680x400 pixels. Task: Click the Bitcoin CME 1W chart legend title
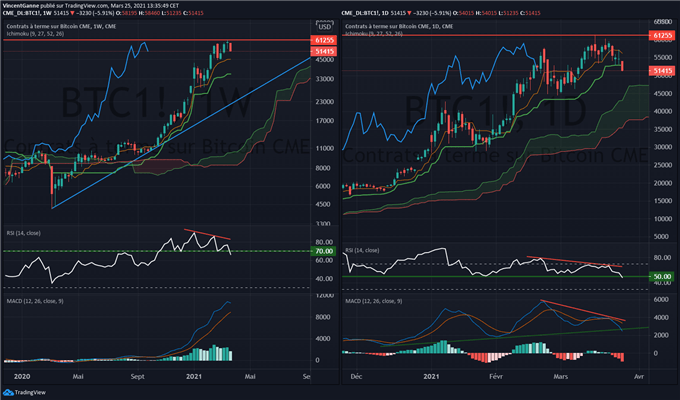point(61,26)
